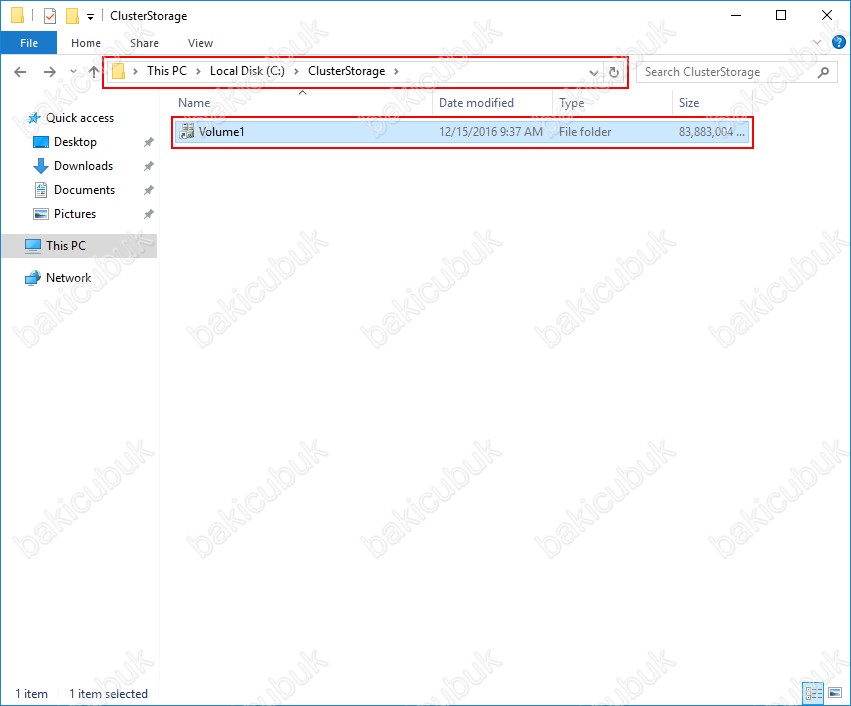Click the New folder quick access icon
The image size is (851, 706).
point(72,16)
